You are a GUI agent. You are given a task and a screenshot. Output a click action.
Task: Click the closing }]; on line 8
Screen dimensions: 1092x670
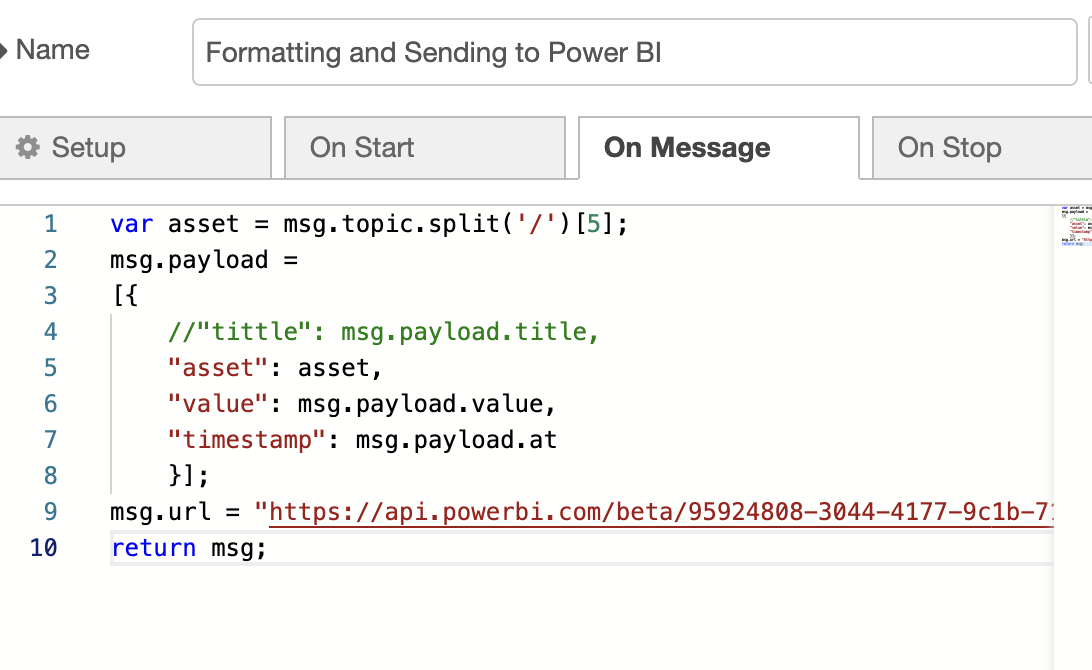pyautogui.click(x=189, y=476)
